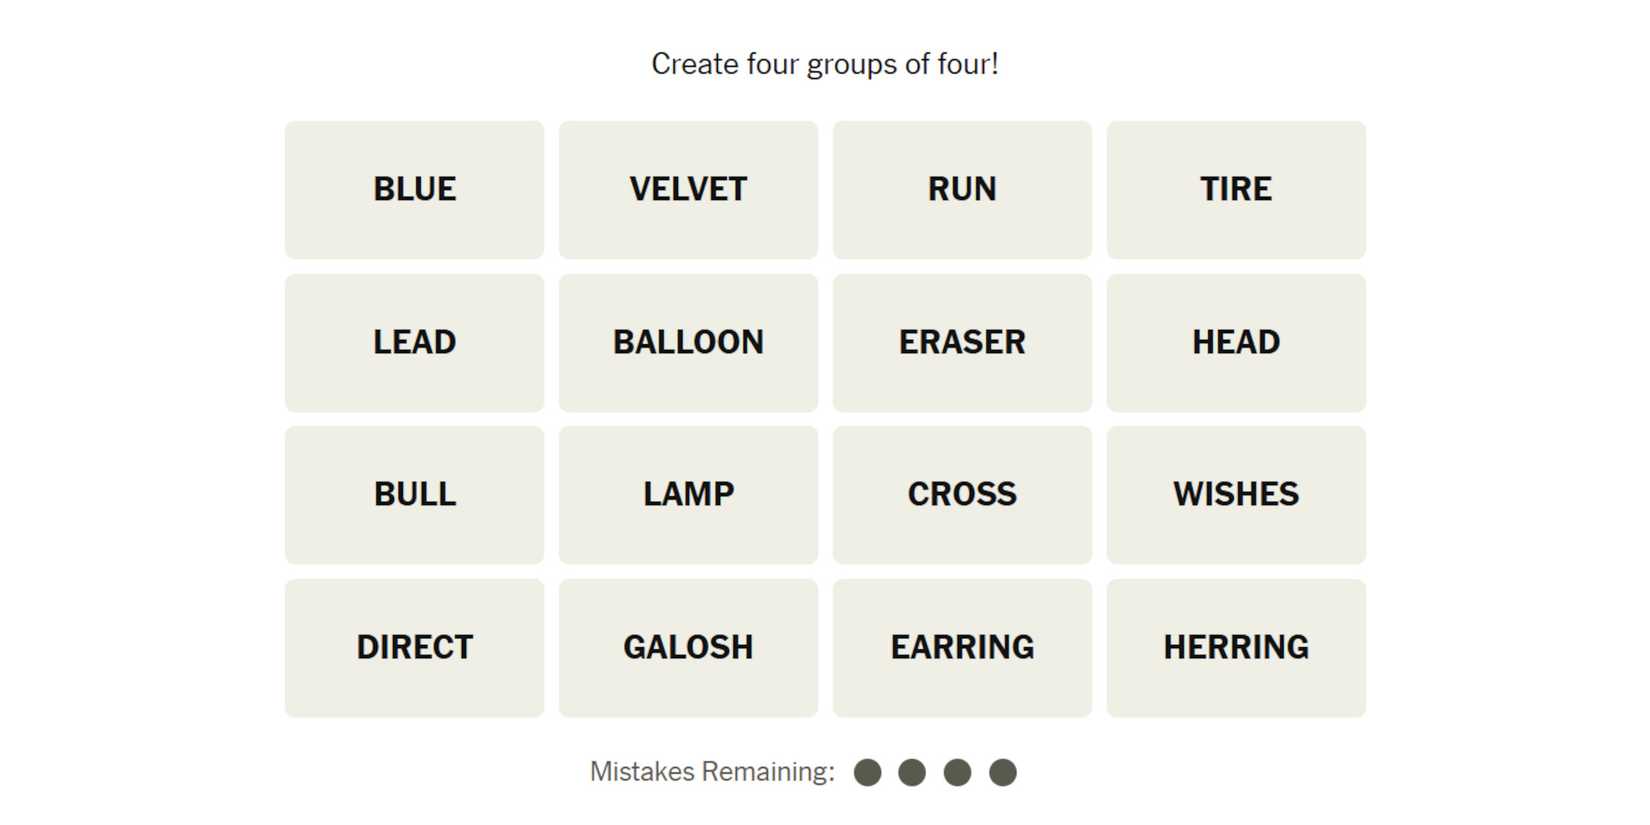1650x825 pixels.
Task: Tap the HEAD word tile
Action: tap(1236, 343)
